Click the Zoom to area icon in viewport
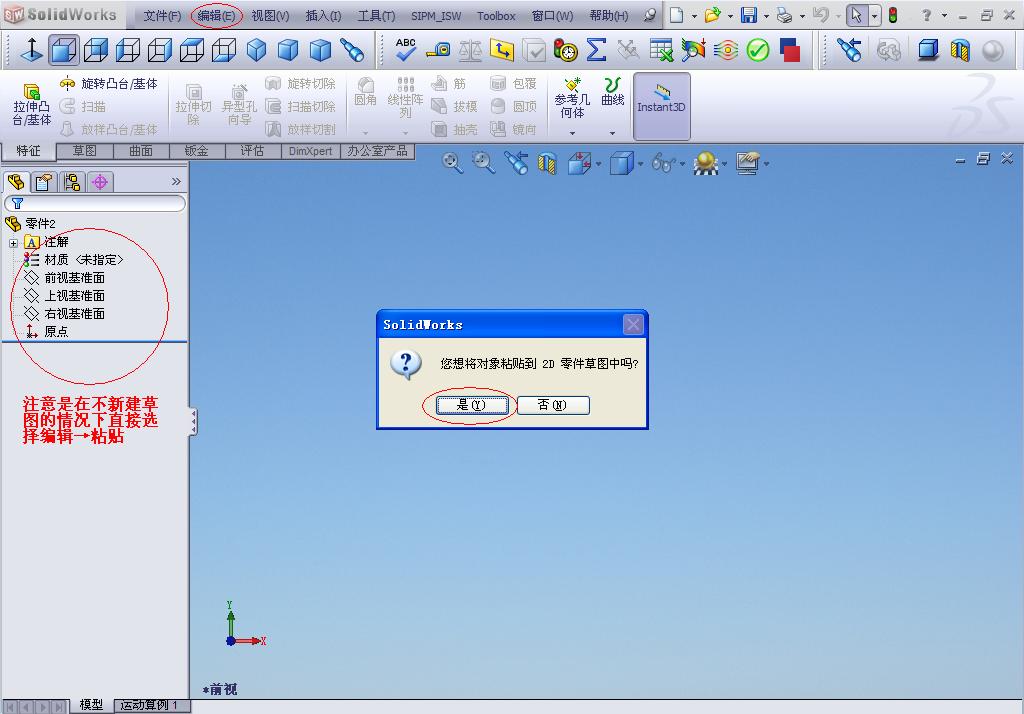This screenshot has width=1024, height=714. click(x=484, y=162)
